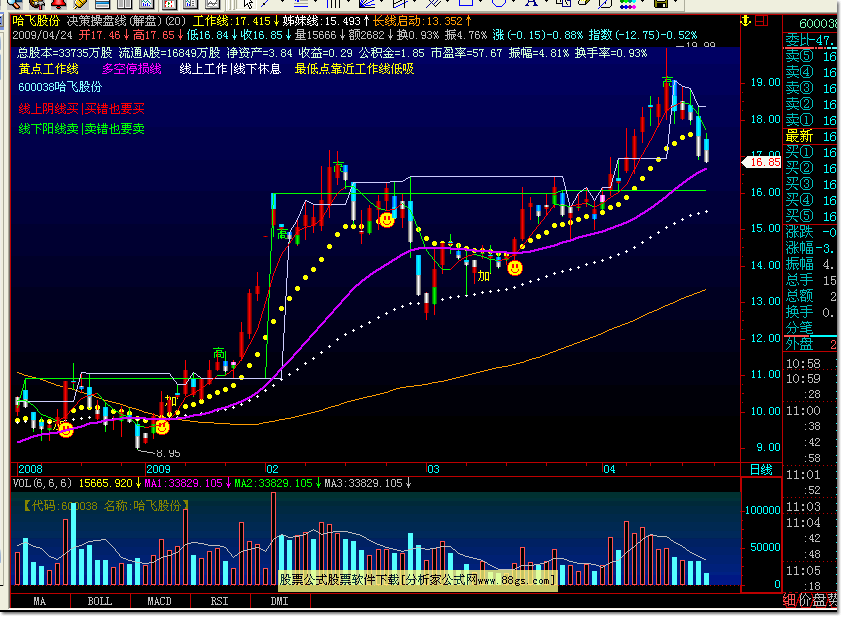
Task: Select the text 'A' tool in top toolbar
Action: tap(531, 3)
